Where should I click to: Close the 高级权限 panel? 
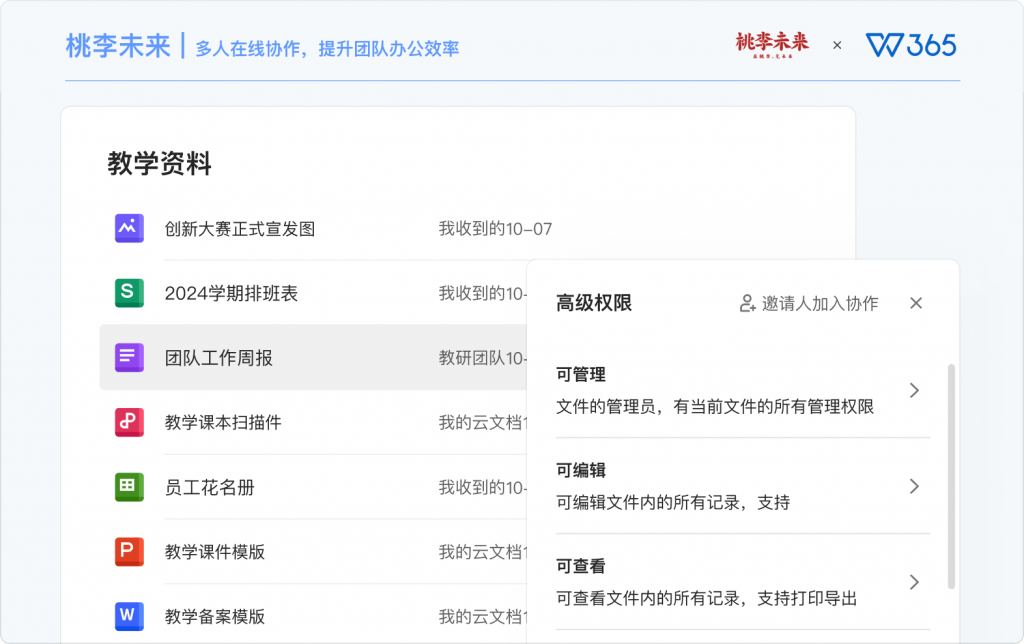click(916, 303)
